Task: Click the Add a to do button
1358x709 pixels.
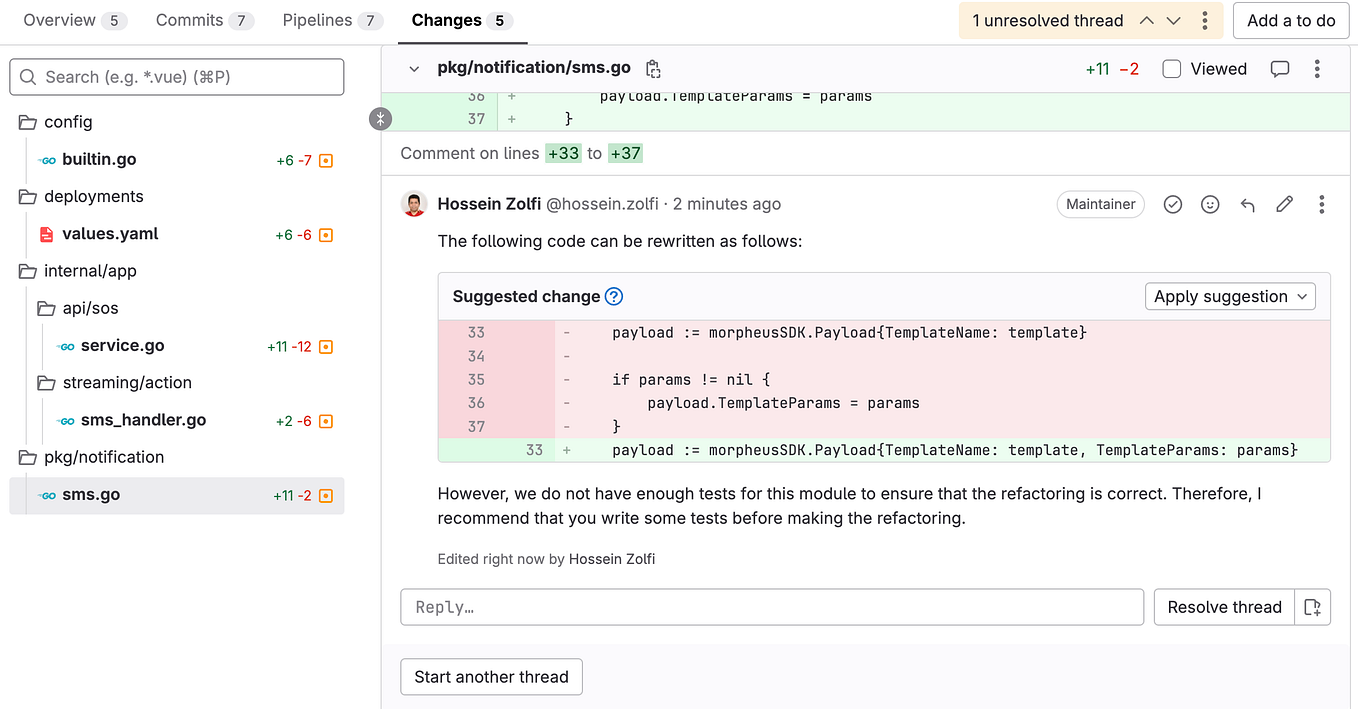Action: (x=1291, y=20)
